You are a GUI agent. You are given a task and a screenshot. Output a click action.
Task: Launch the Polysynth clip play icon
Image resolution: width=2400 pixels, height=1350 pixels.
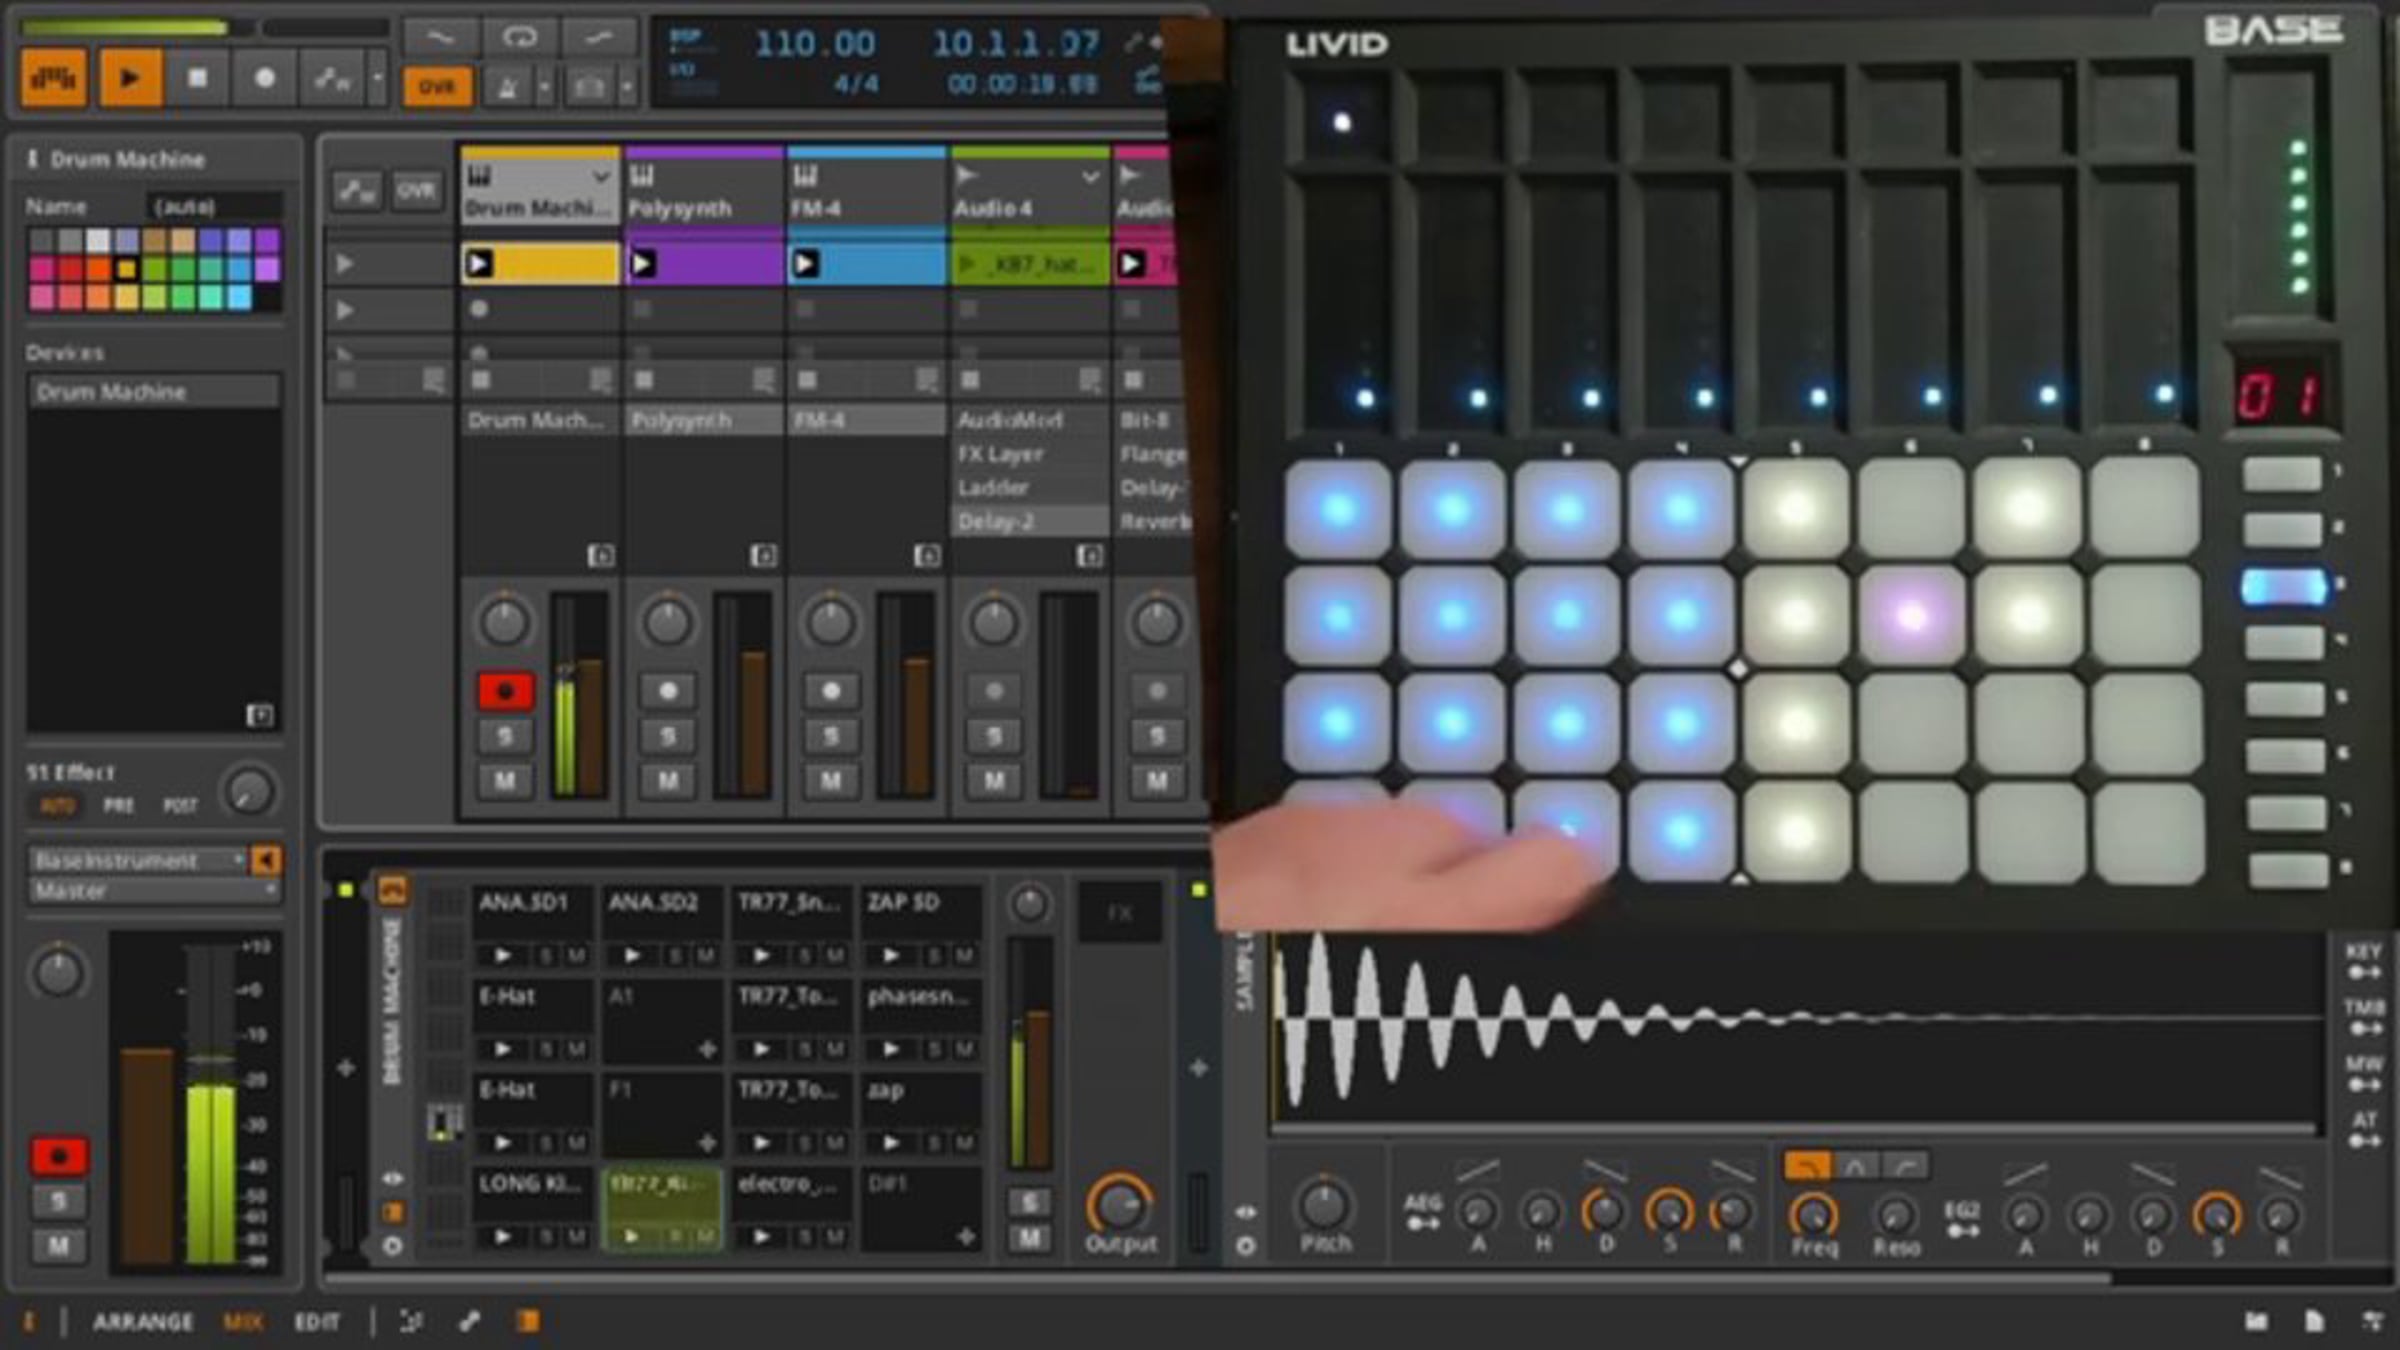pyautogui.click(x=642, y=264)
